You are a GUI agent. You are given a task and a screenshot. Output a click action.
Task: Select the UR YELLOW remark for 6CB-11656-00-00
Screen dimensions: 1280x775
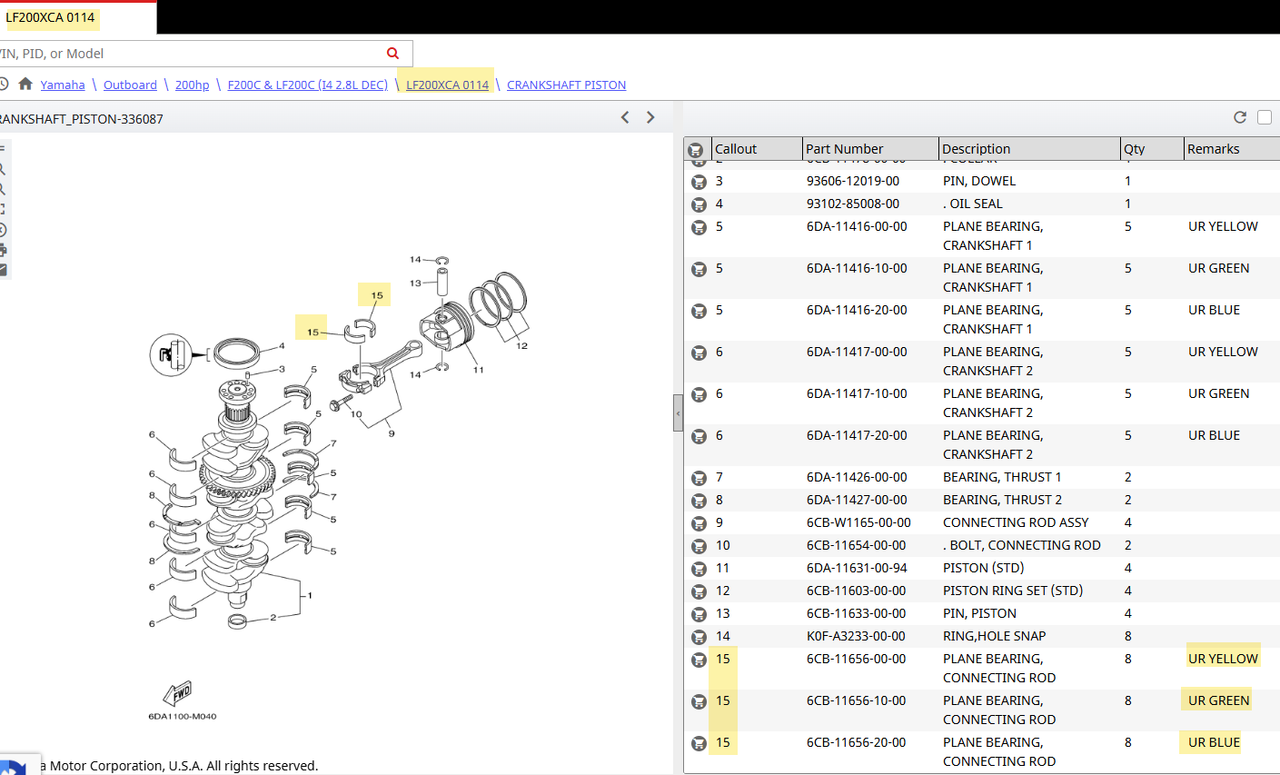point(1223,658)
